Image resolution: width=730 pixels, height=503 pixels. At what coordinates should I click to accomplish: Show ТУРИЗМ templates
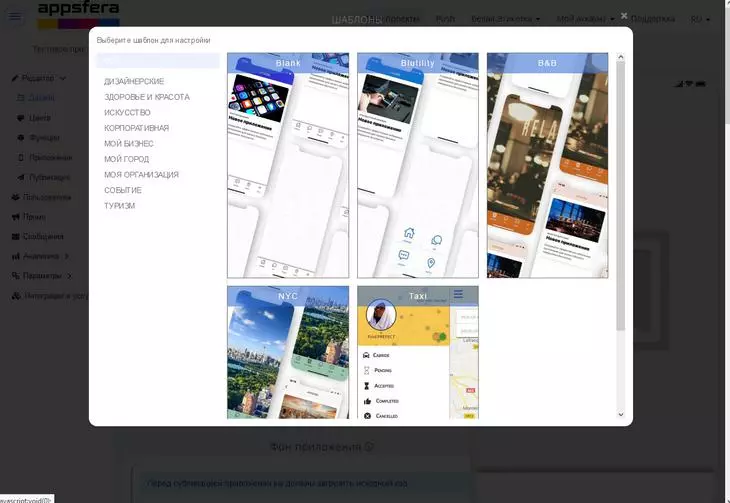point(120,206)
